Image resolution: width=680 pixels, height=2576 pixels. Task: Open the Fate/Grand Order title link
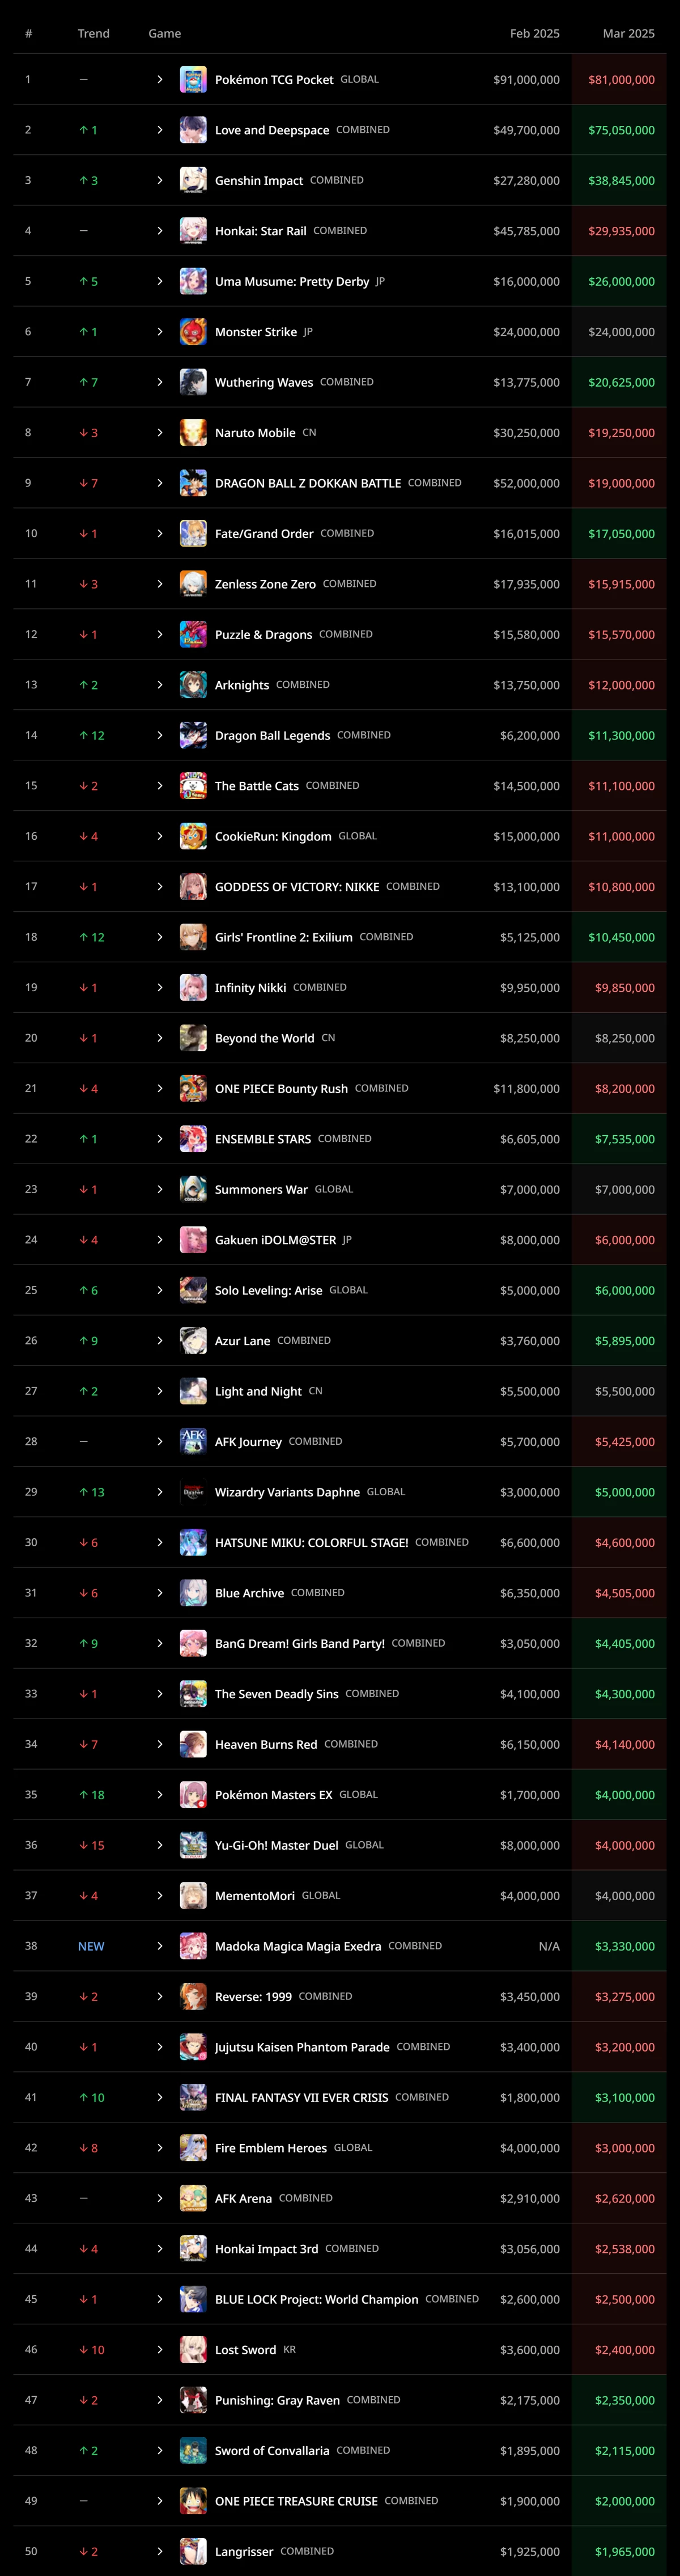tap(264, 534)
